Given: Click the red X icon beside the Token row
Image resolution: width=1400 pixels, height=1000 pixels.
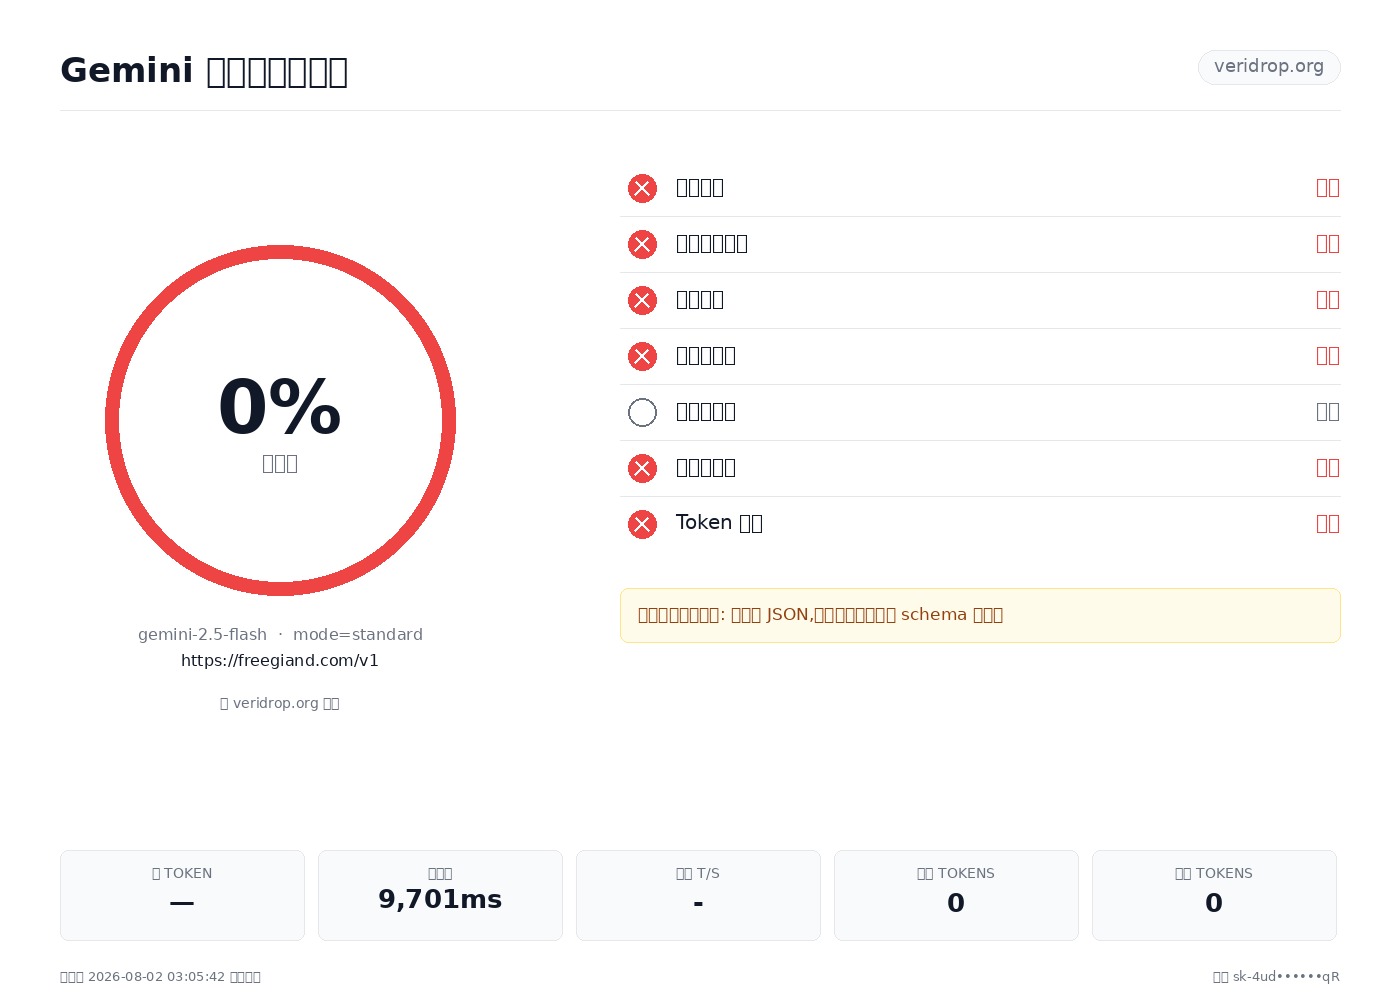Looking at the screenshot, I should pyautogui.click(x=642, y=524).
